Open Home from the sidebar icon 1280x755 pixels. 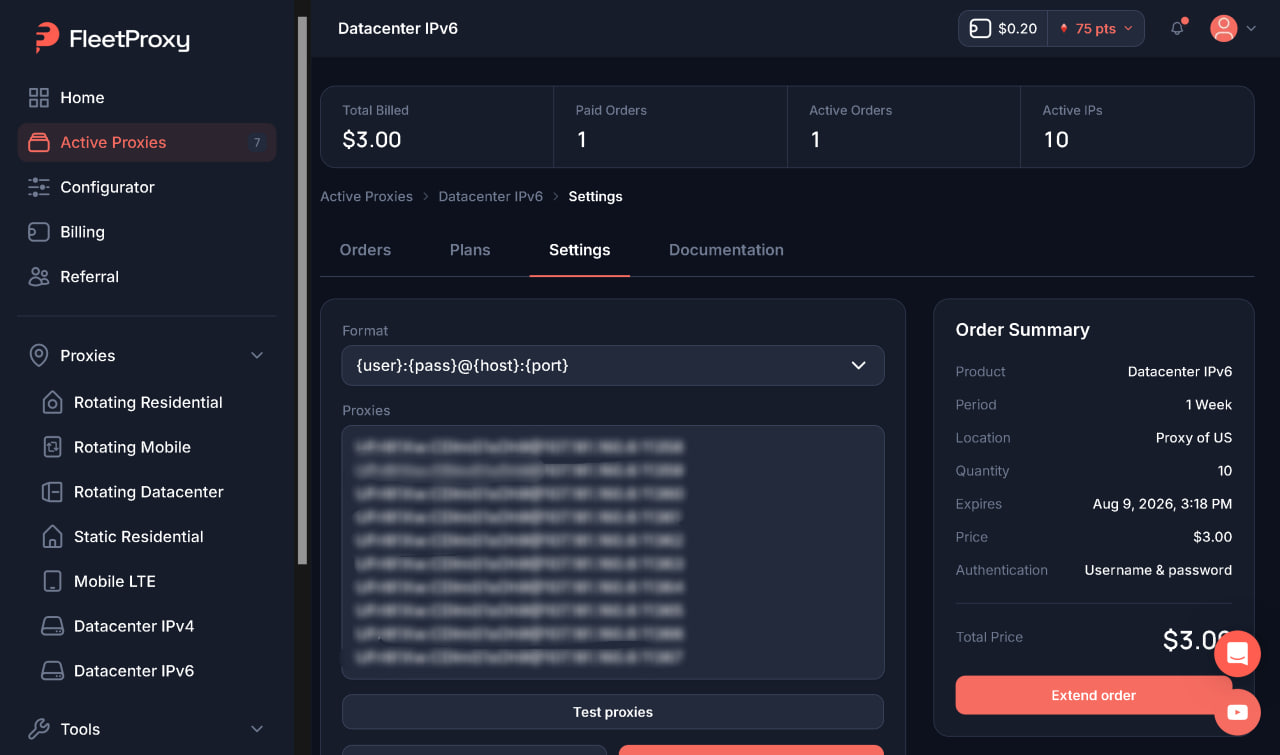(x=39, y=97)
